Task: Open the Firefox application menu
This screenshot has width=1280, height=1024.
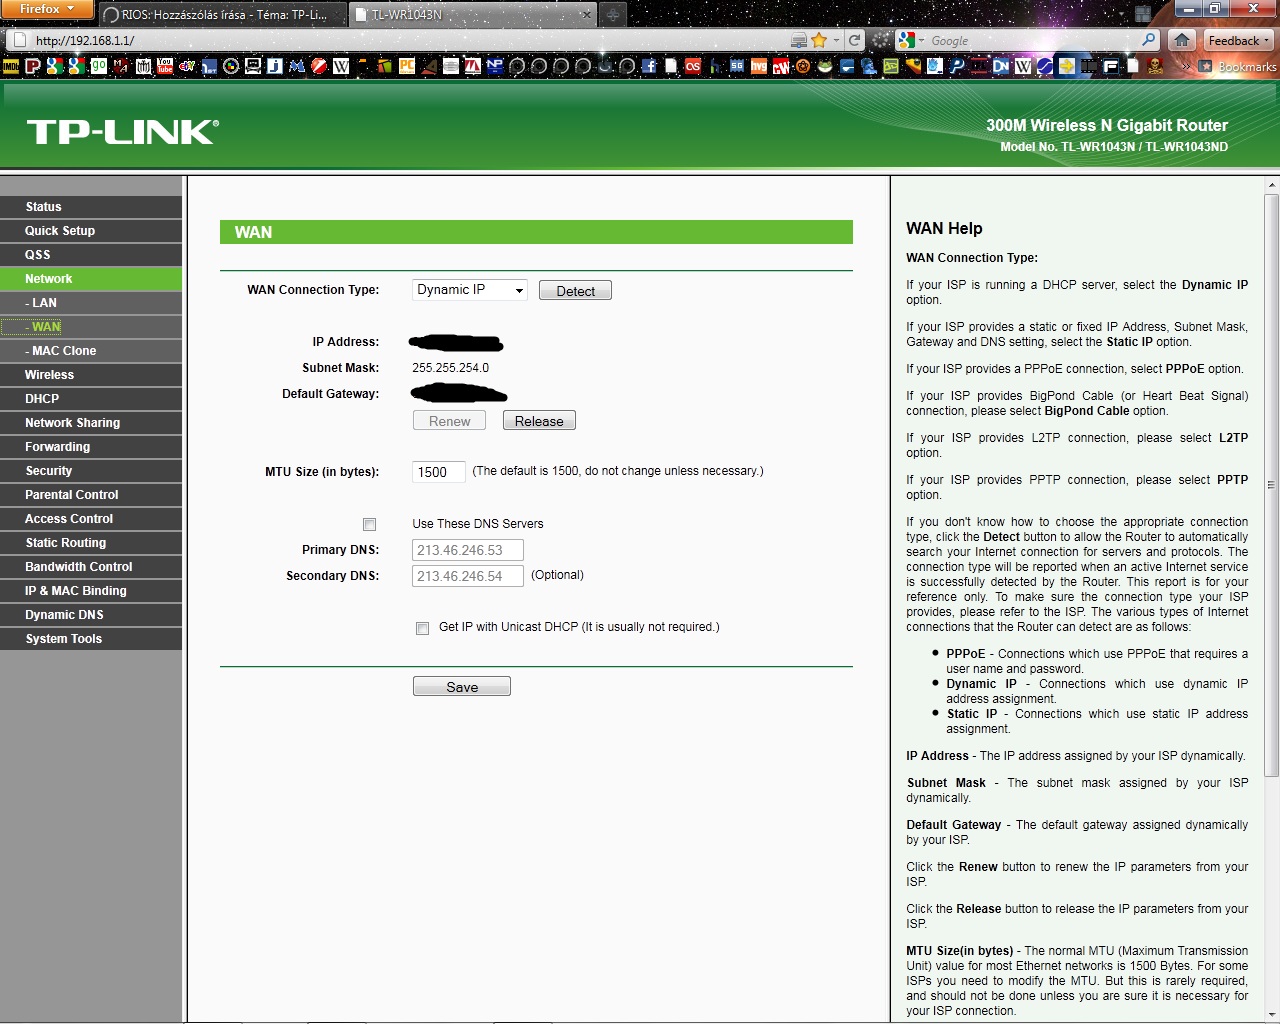Action: click(47, 9)
